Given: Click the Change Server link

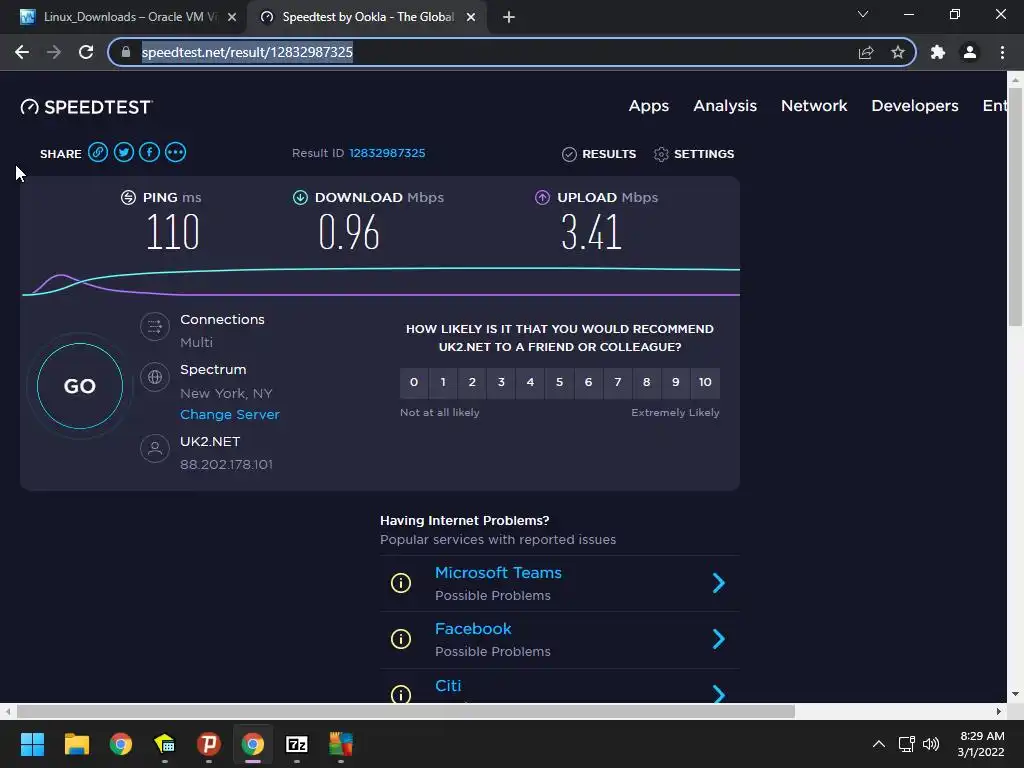Looking at the screenshot, I should tap(230, 415).
